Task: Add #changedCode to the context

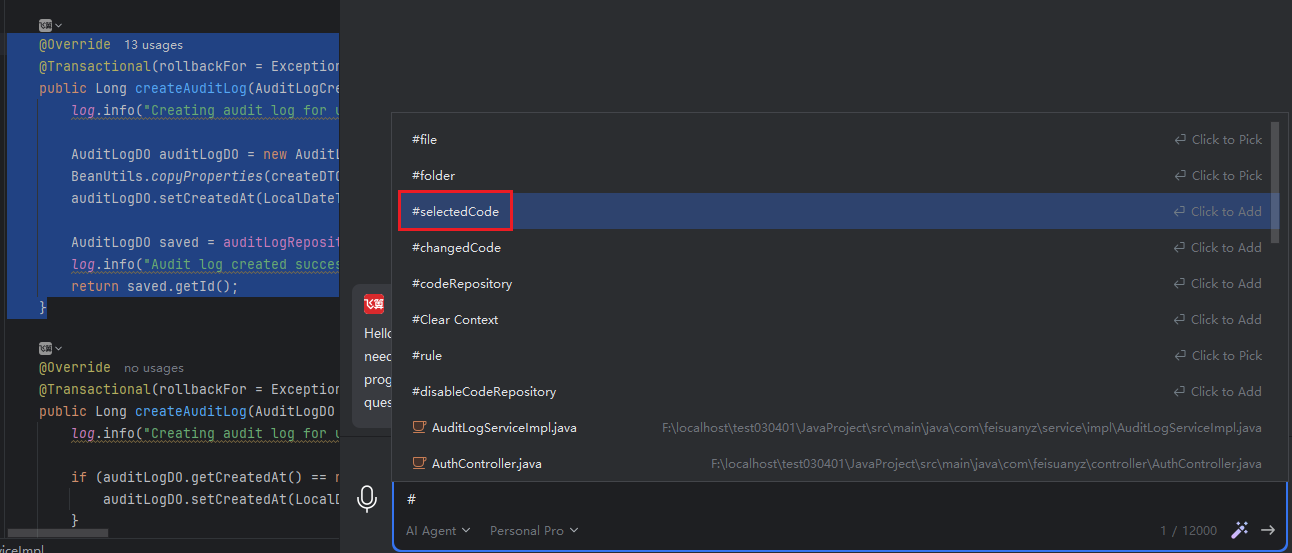Action: 456,247
